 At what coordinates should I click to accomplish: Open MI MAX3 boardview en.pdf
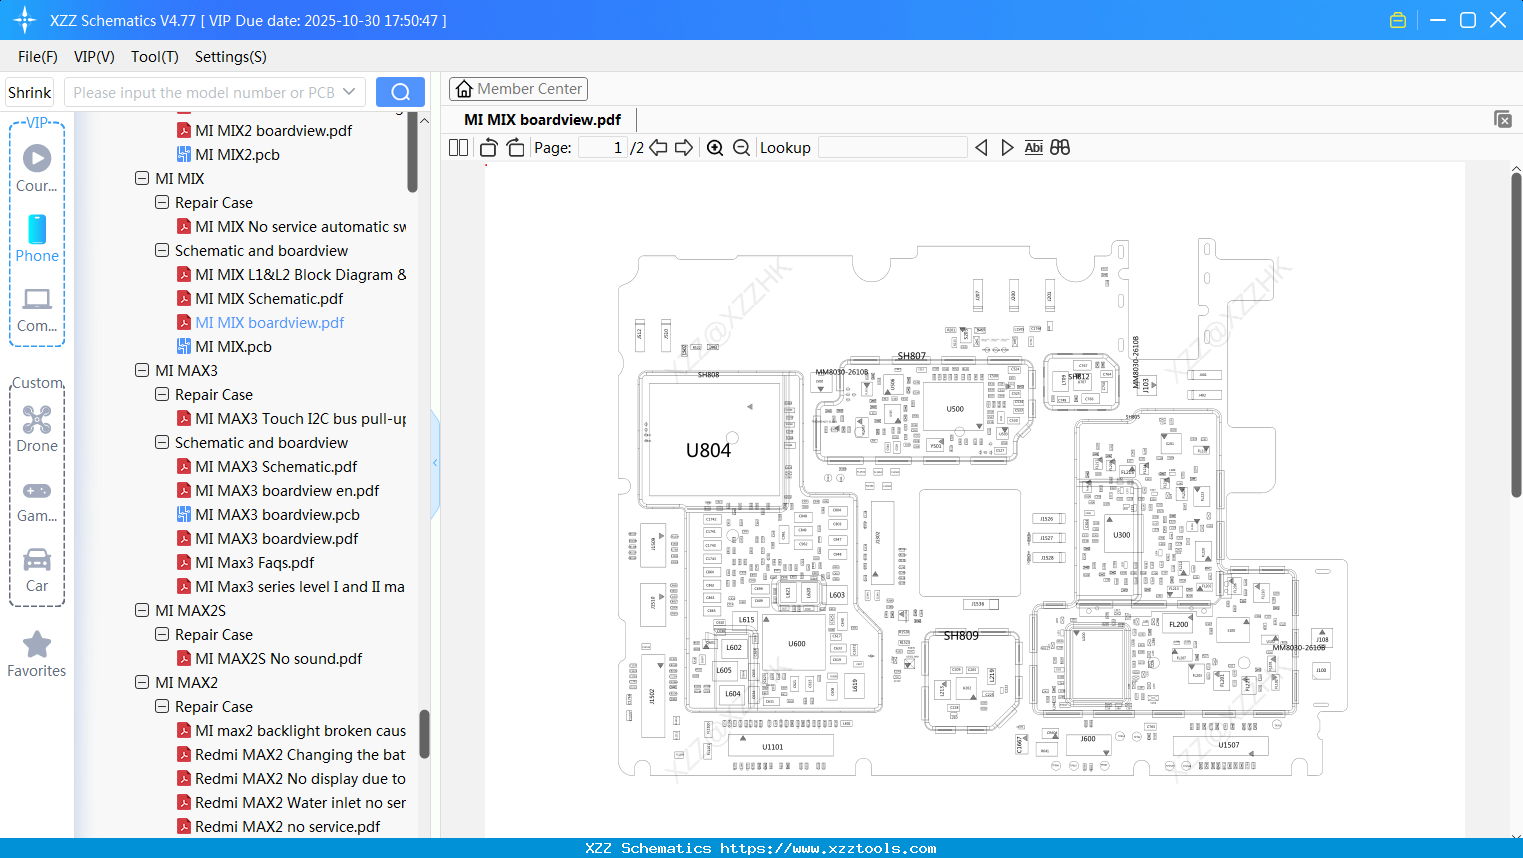coord(287,491)
